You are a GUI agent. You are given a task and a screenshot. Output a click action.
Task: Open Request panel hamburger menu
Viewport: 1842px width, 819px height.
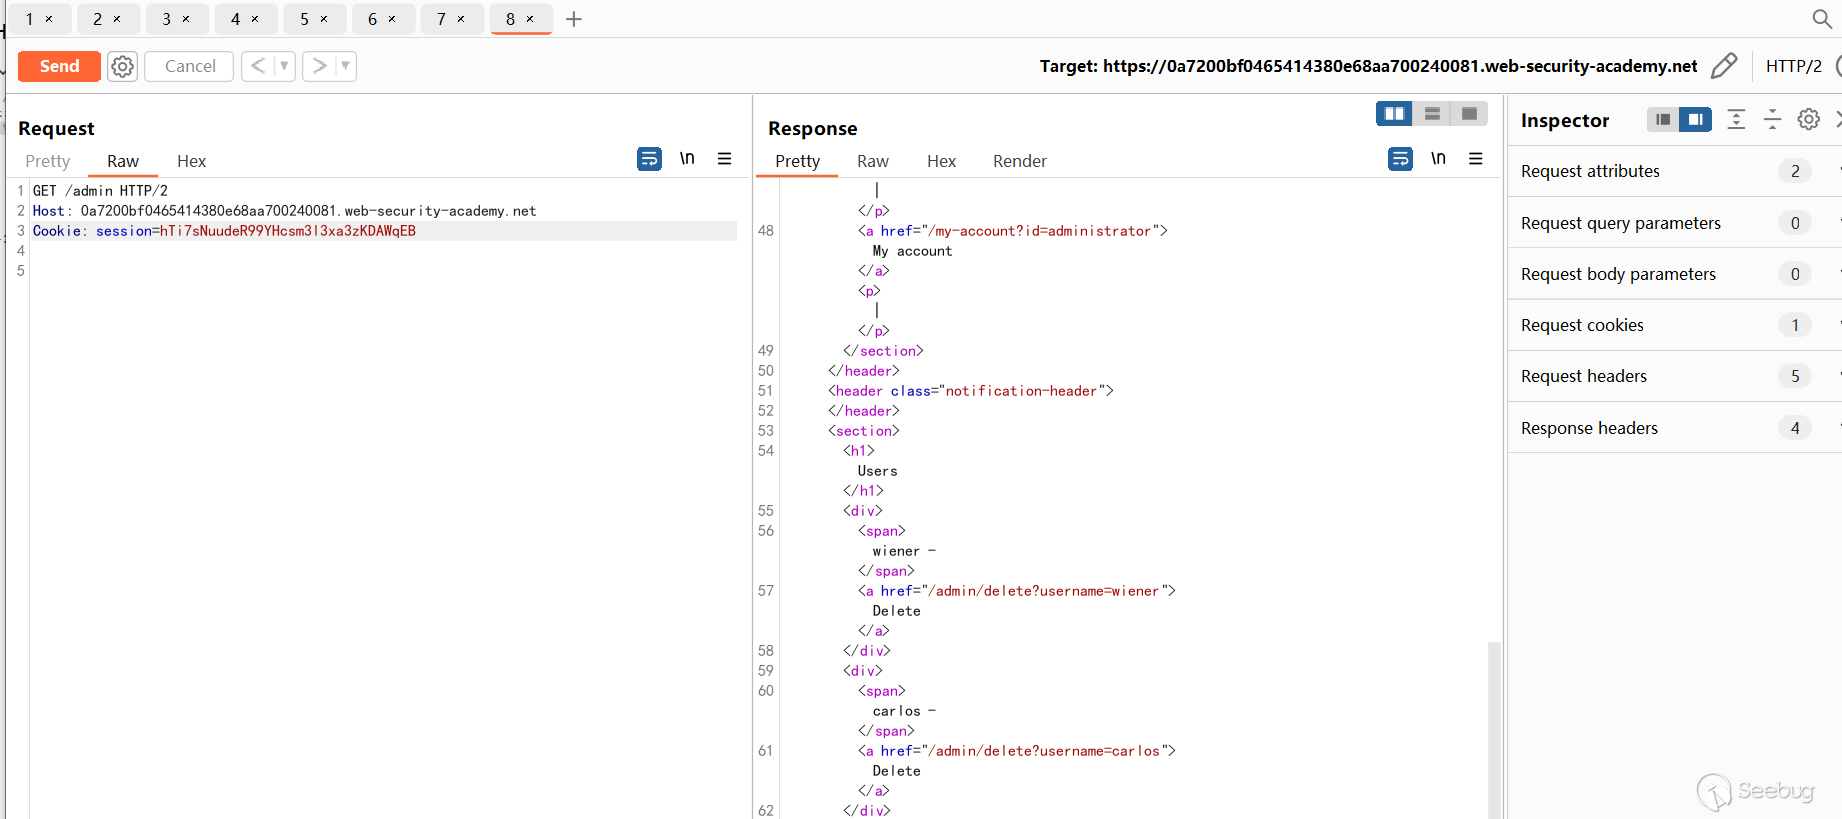tap(724, 159)
